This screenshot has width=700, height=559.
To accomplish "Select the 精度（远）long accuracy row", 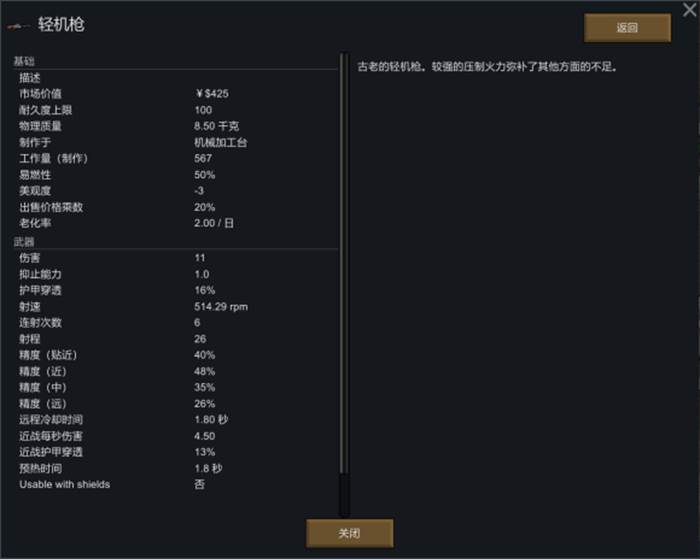I will (176, 404).
